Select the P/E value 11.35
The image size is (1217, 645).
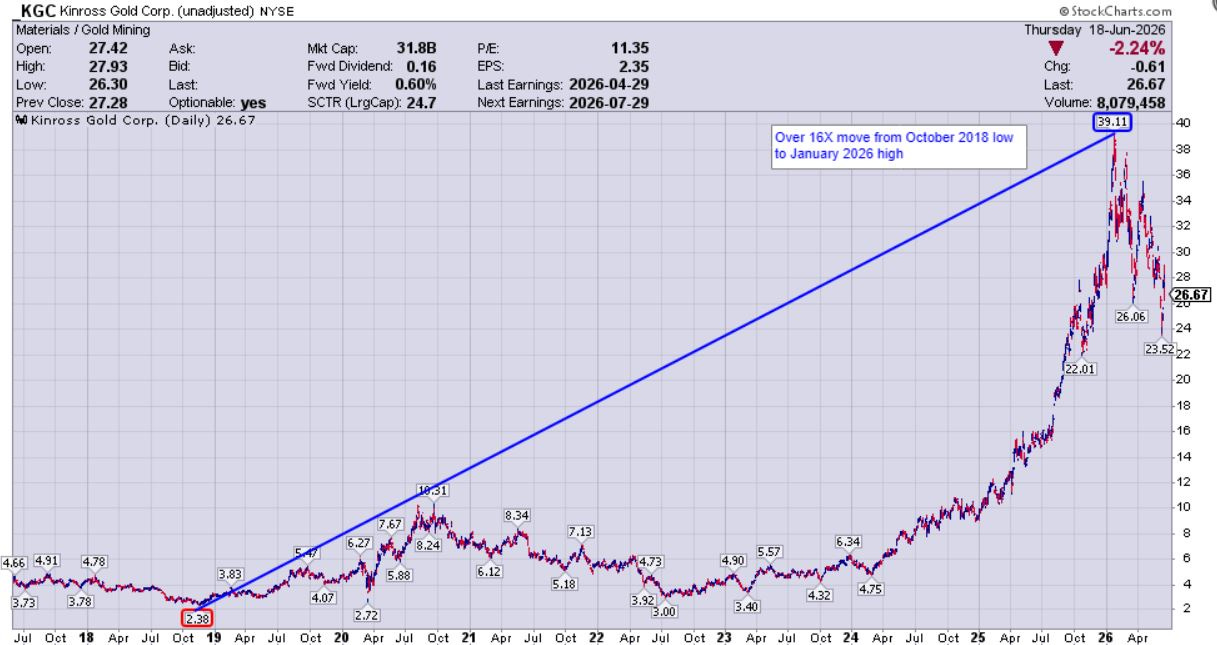click(x=630, y=47)
